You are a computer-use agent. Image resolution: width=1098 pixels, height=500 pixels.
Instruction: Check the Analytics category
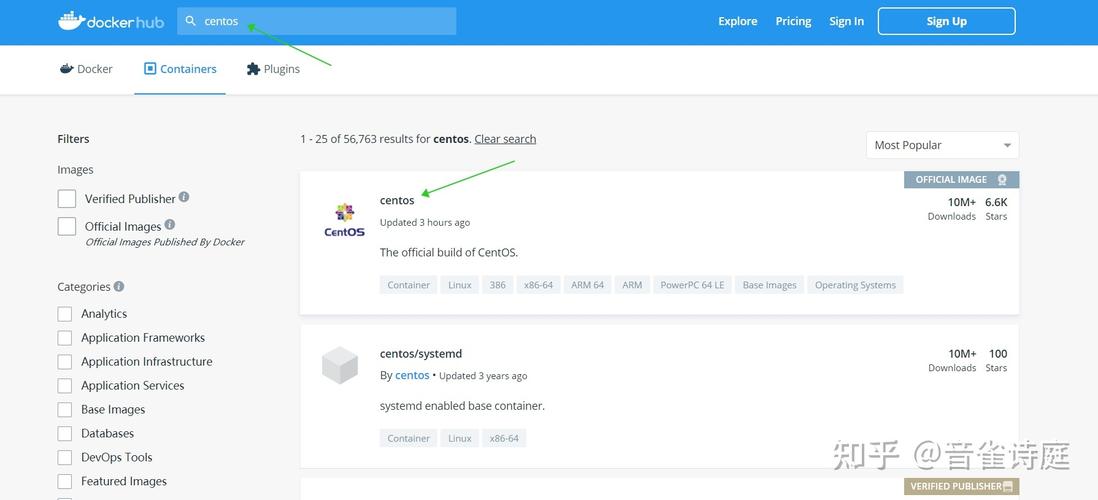(x=64, y=314)
